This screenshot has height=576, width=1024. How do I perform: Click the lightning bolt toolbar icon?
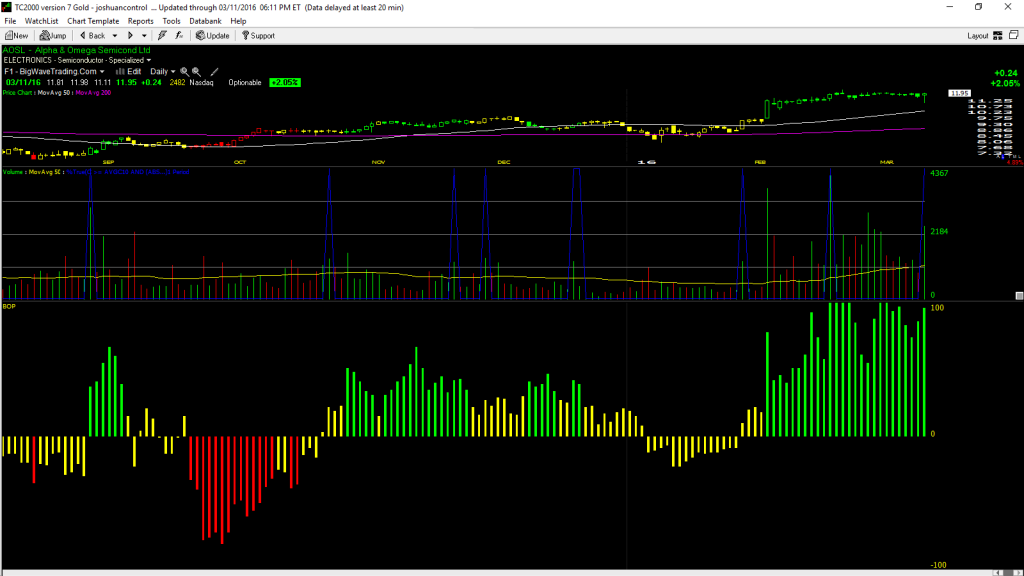162,36
